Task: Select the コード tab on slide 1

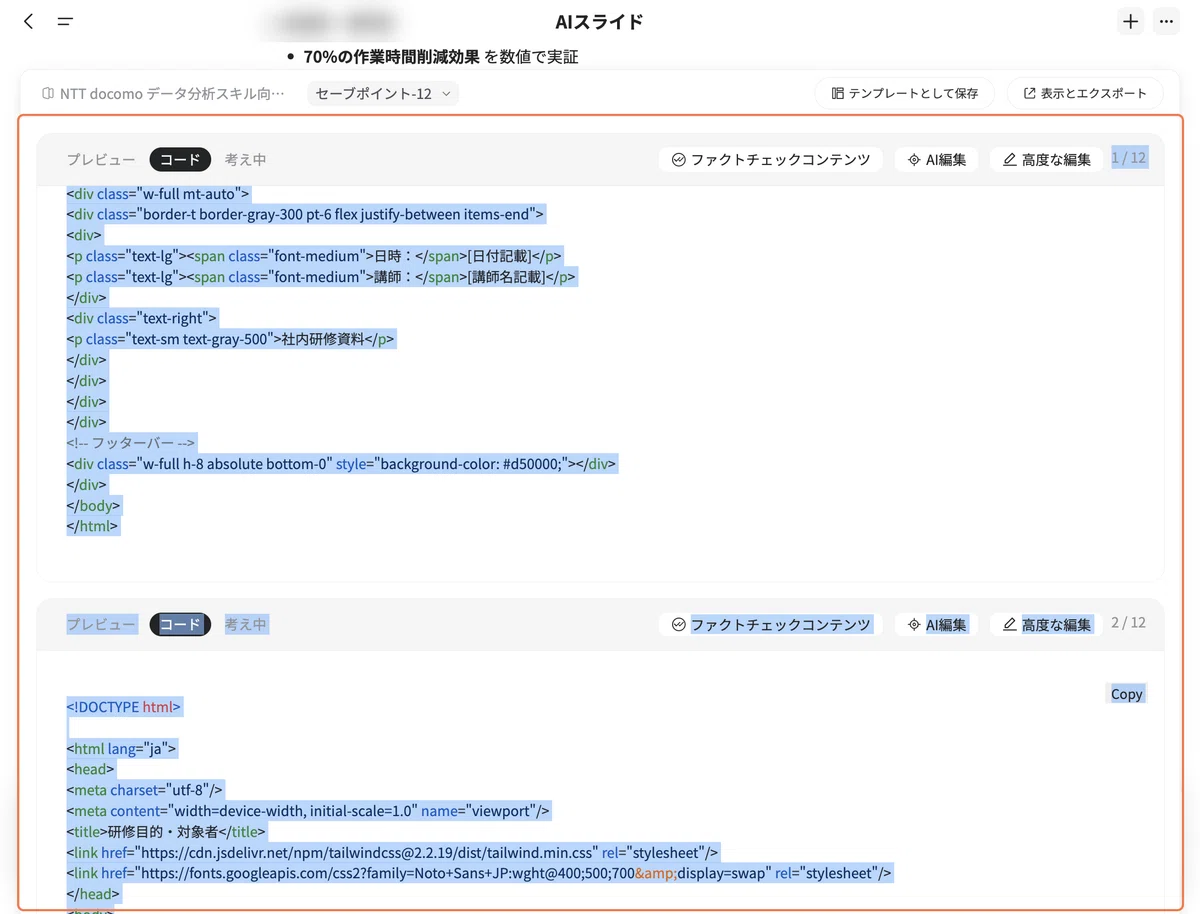Action: 180,159
